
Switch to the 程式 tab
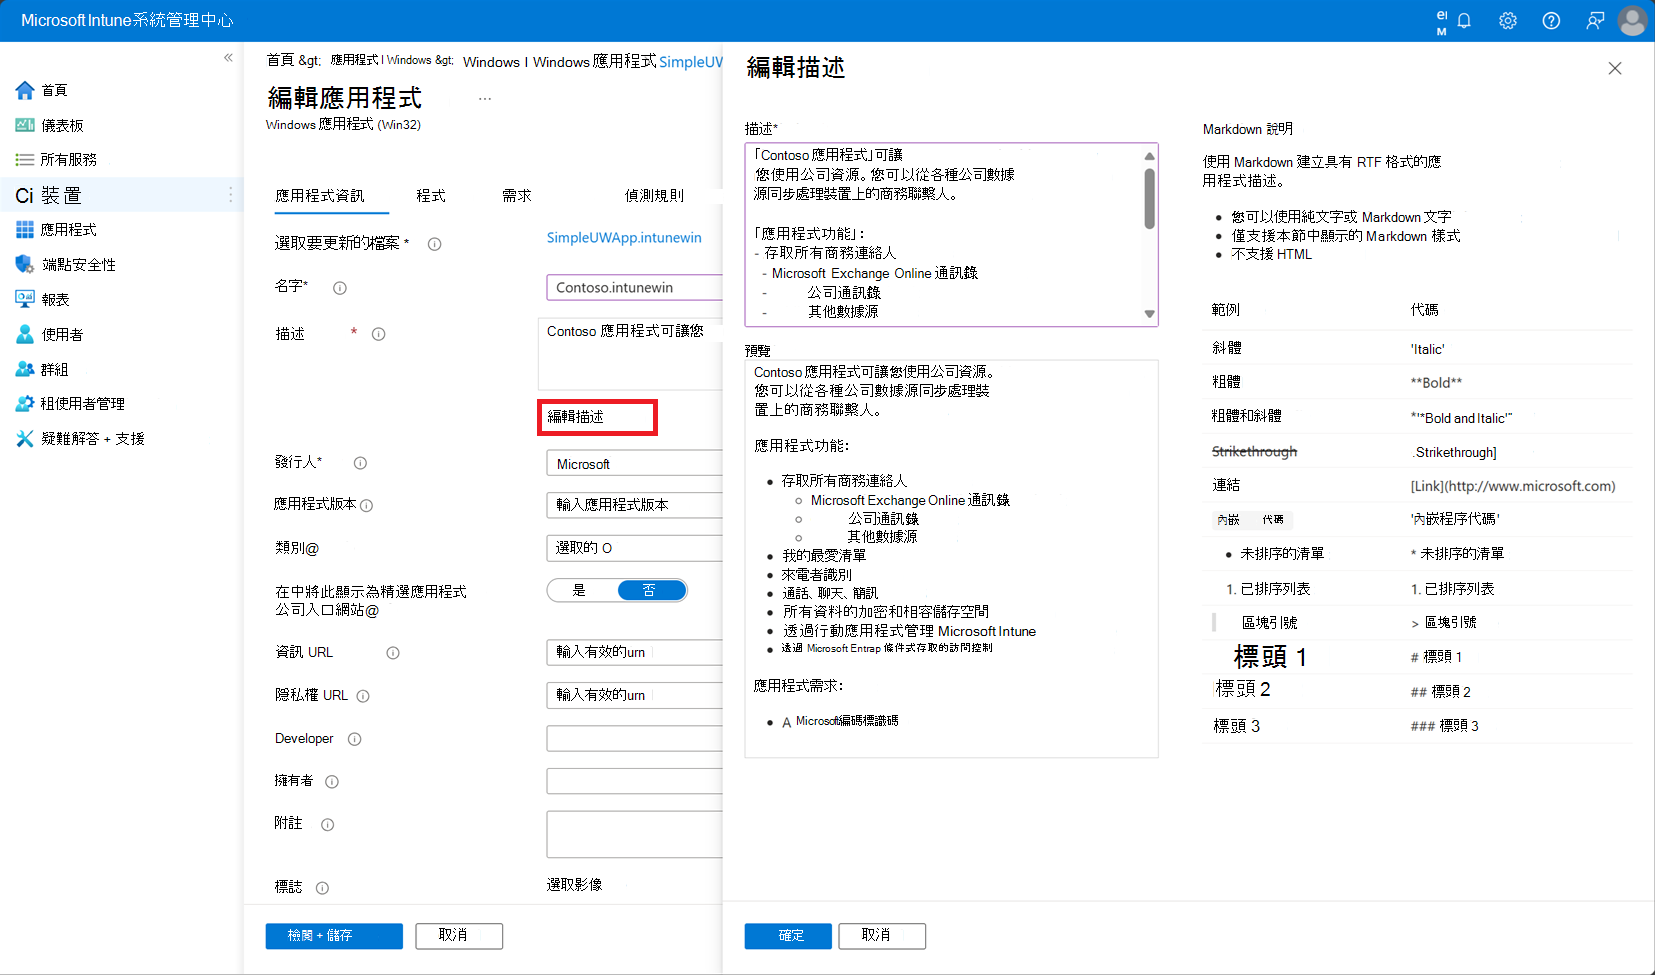point(431,196)
